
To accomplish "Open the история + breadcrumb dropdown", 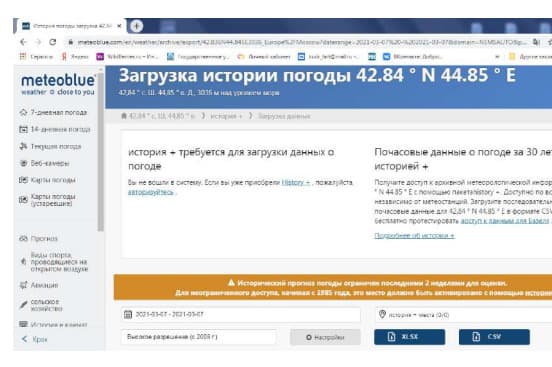I will [x=226, y=116].
